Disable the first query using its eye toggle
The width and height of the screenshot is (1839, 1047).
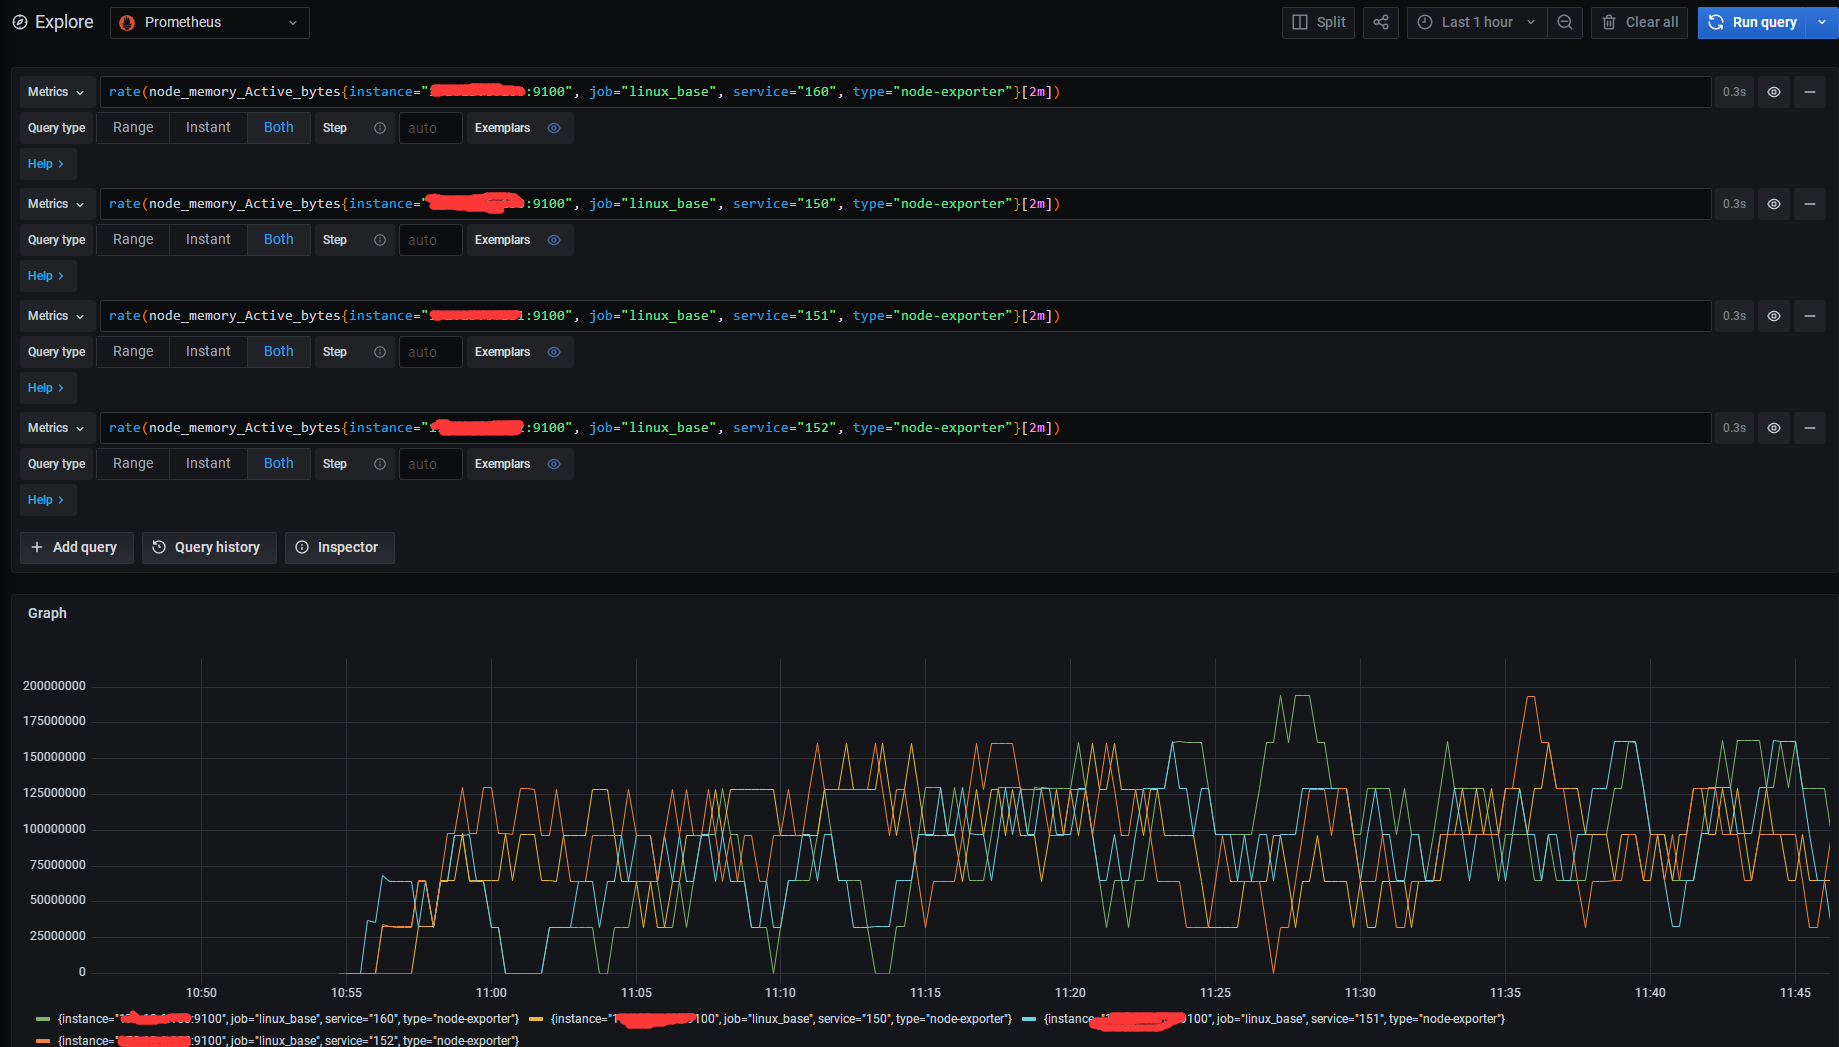point(1774,91)
